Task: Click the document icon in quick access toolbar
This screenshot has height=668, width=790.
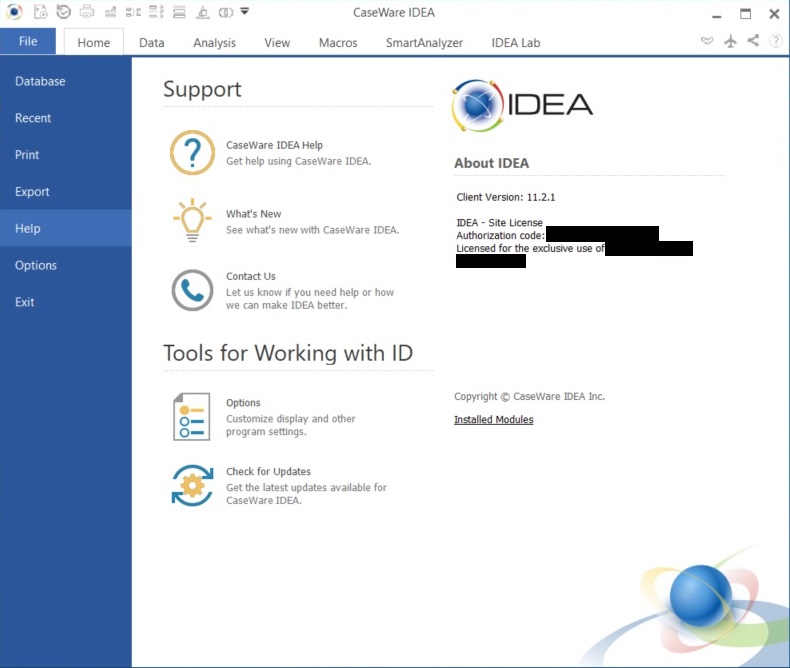Action: [x=40, y=12]
